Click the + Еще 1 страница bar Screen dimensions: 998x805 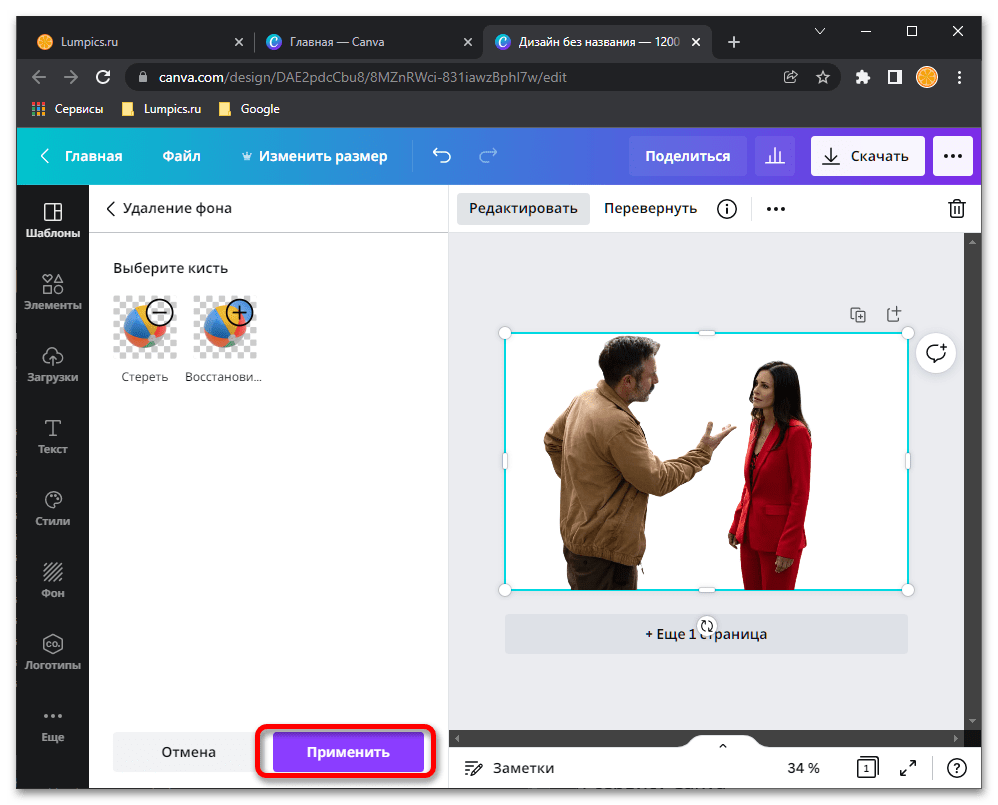tap(706, 634)
